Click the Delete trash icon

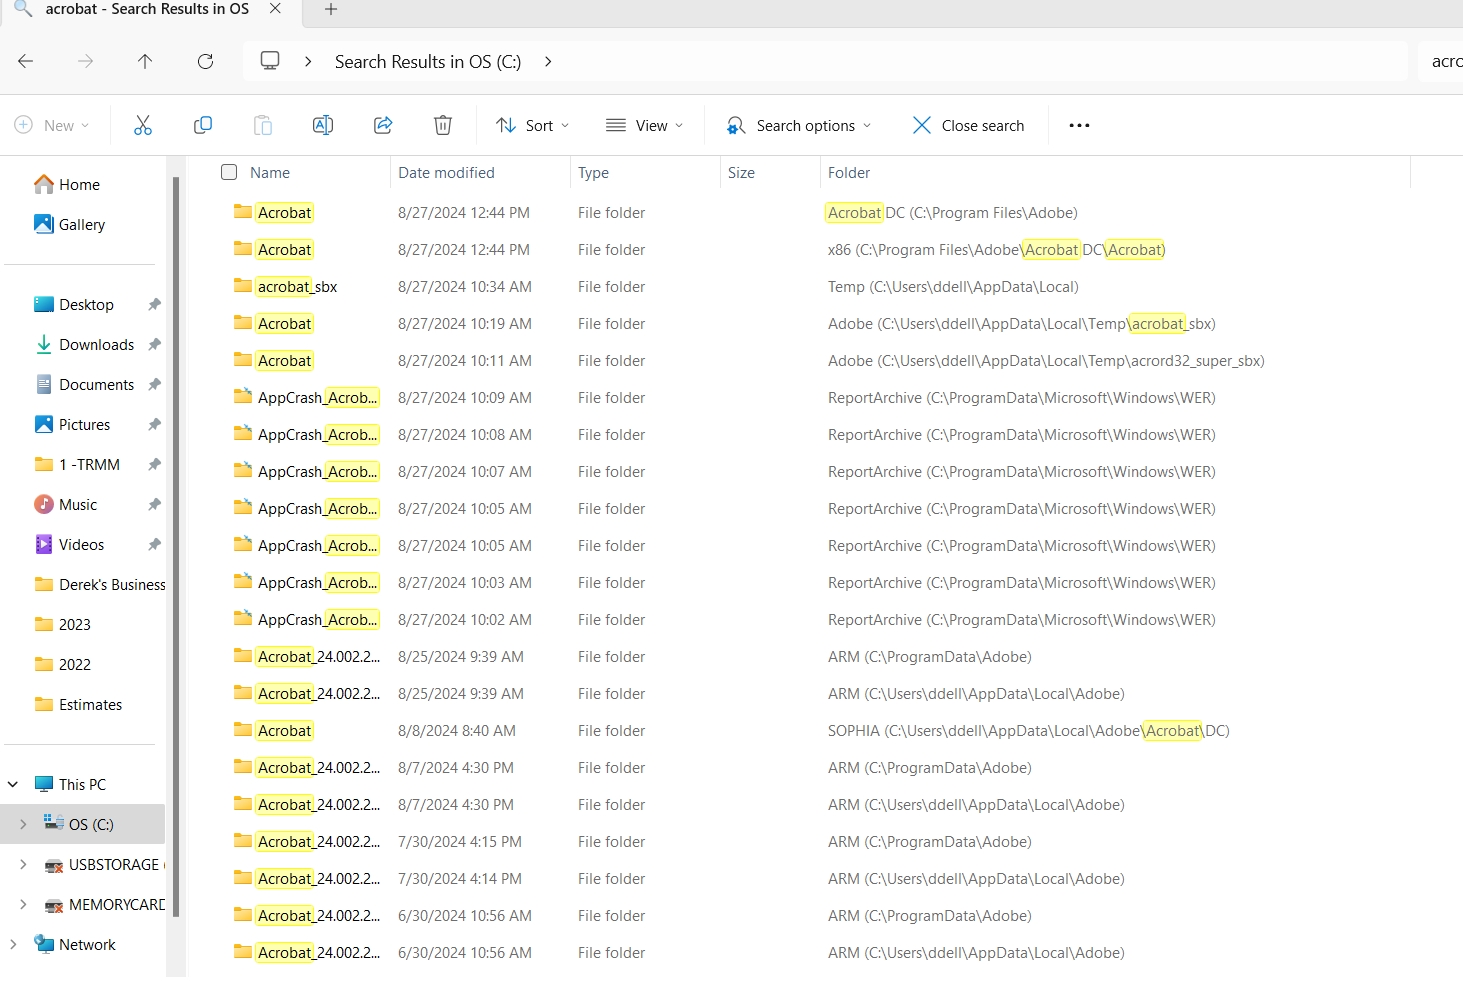point(442,125)
